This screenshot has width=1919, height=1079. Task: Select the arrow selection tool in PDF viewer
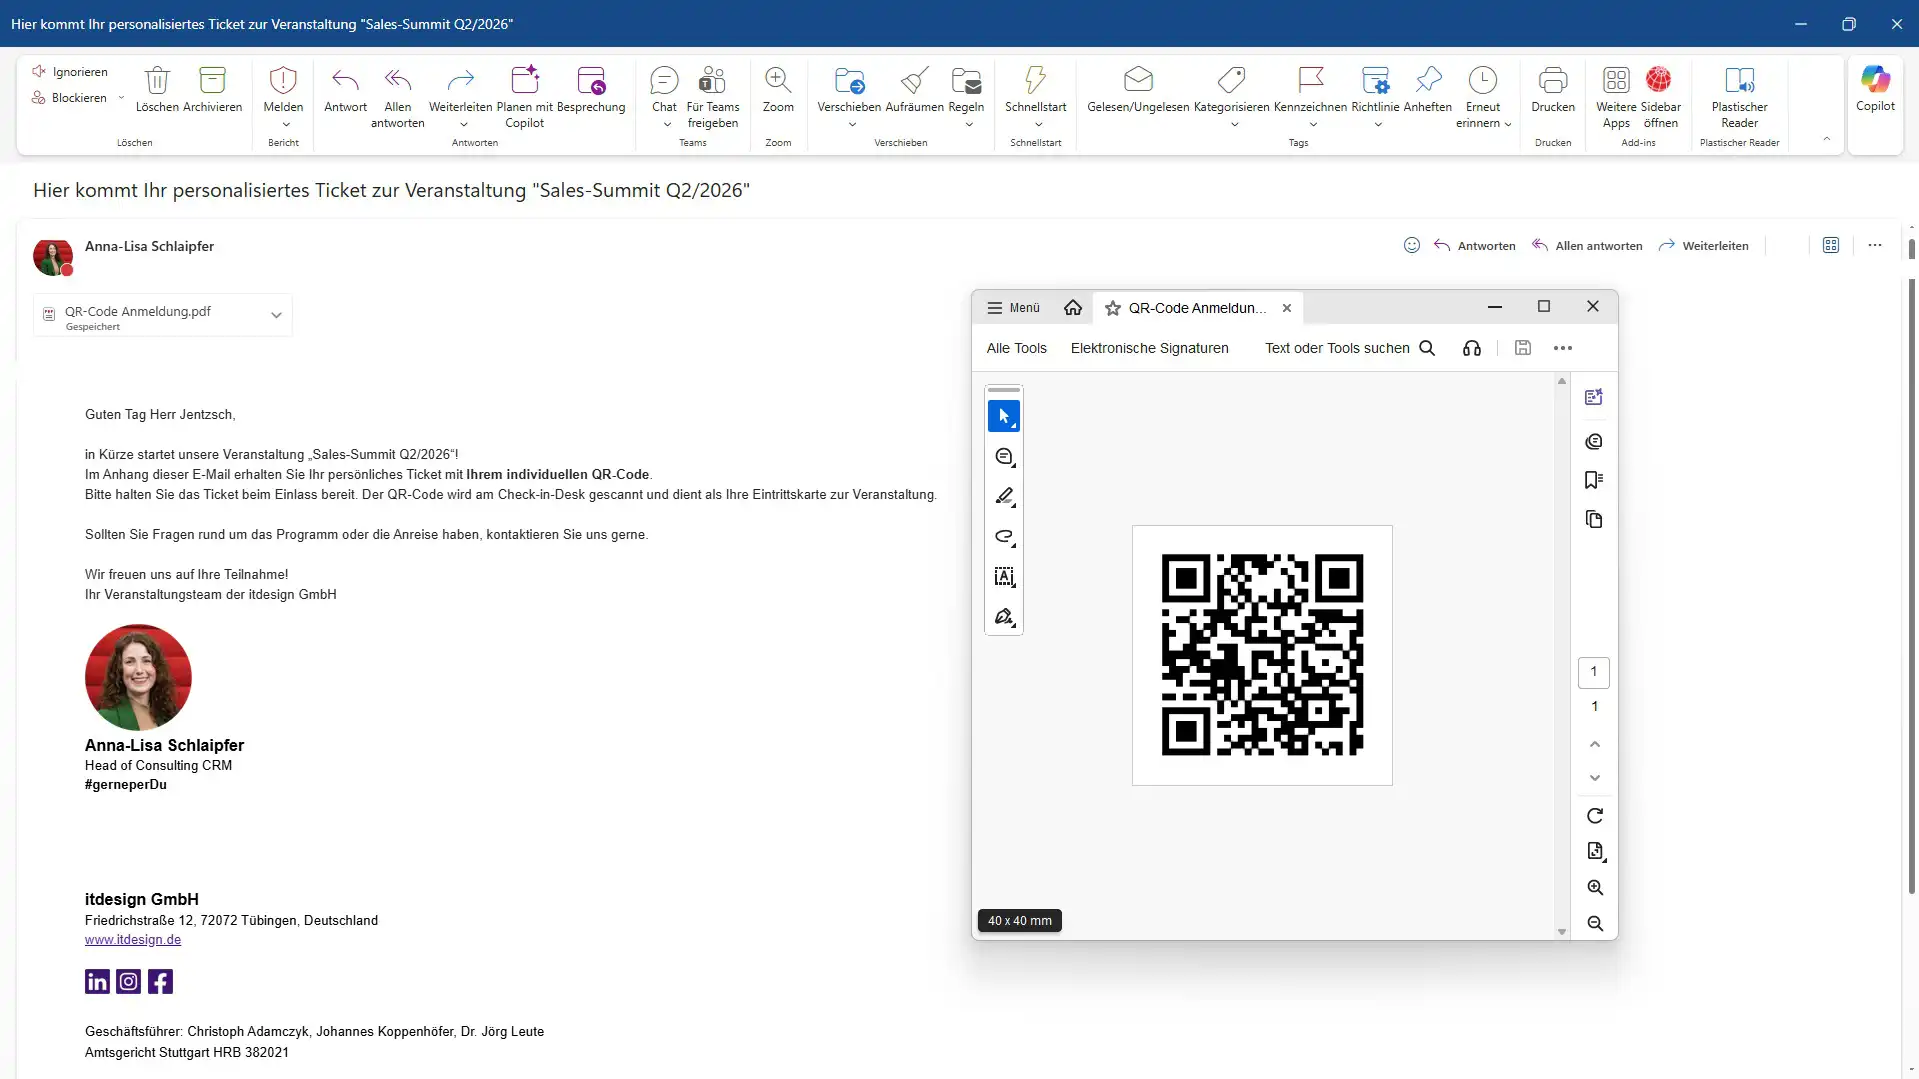point(1004,416)
